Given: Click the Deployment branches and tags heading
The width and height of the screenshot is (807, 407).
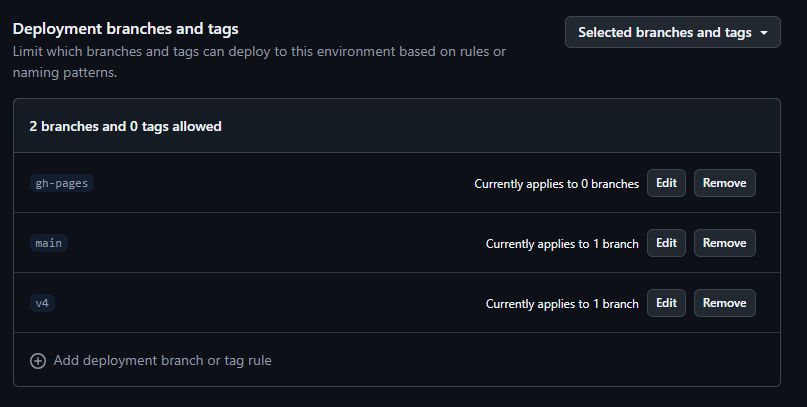Looking at the screenshot, I should 126,29.
